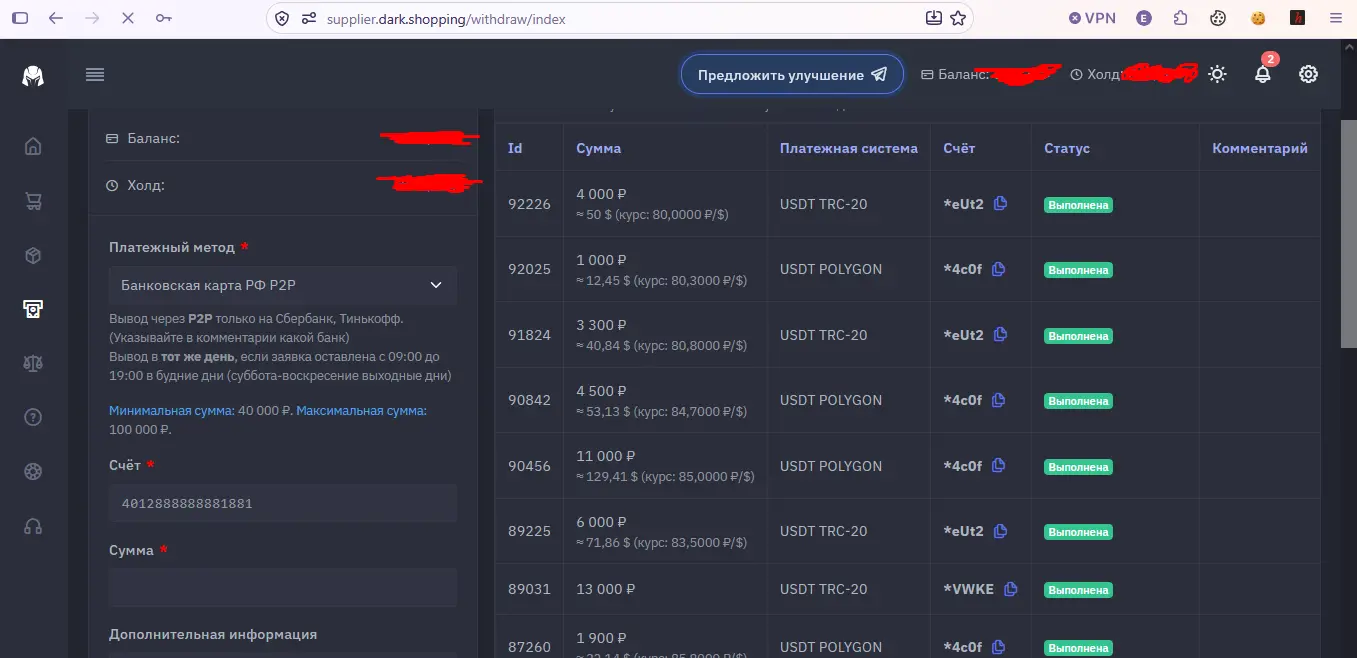The height and width of the screenshot is (658, 1357).
Task: Collapse the sidebar with the hamburger menu icon
Action: 95,74
